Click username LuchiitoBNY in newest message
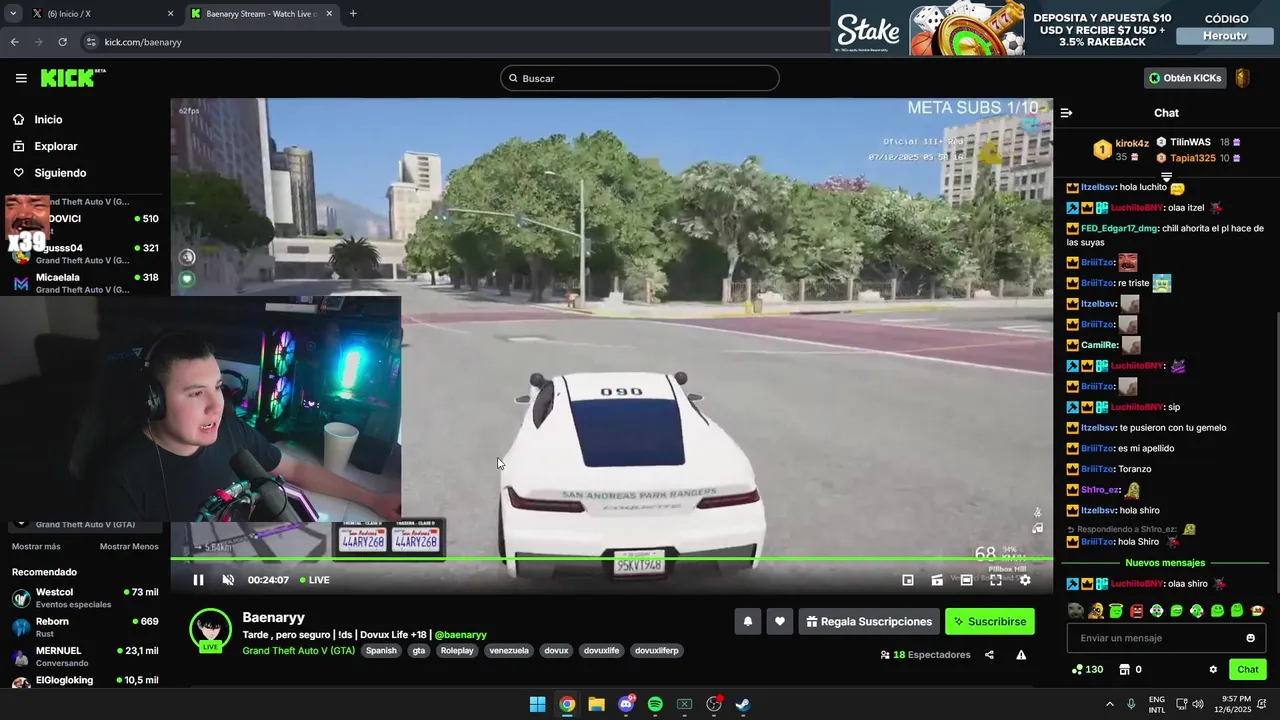Screen dimensions: 1280x720 pyautogui.click(x=1137, y=584)
